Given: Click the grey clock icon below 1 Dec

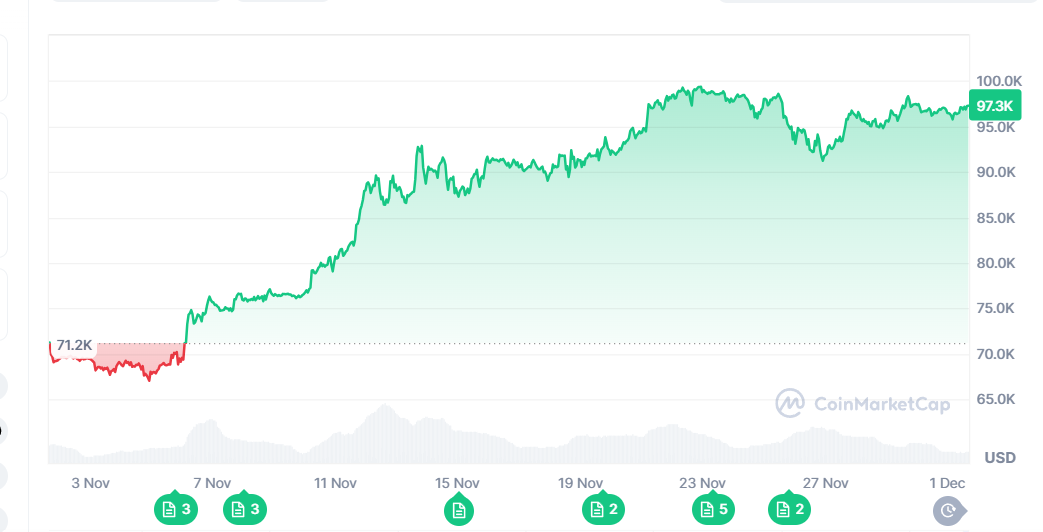Looking at the screenshot, I should 948,511.
